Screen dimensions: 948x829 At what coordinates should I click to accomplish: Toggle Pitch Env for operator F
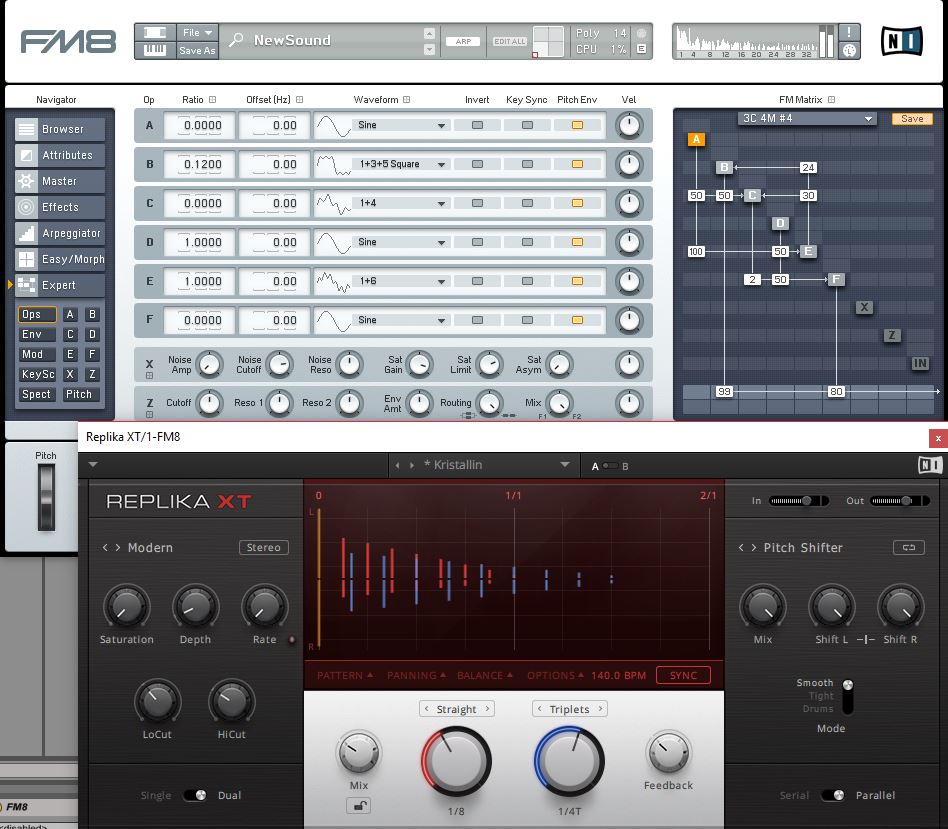[x=577, y=320]
